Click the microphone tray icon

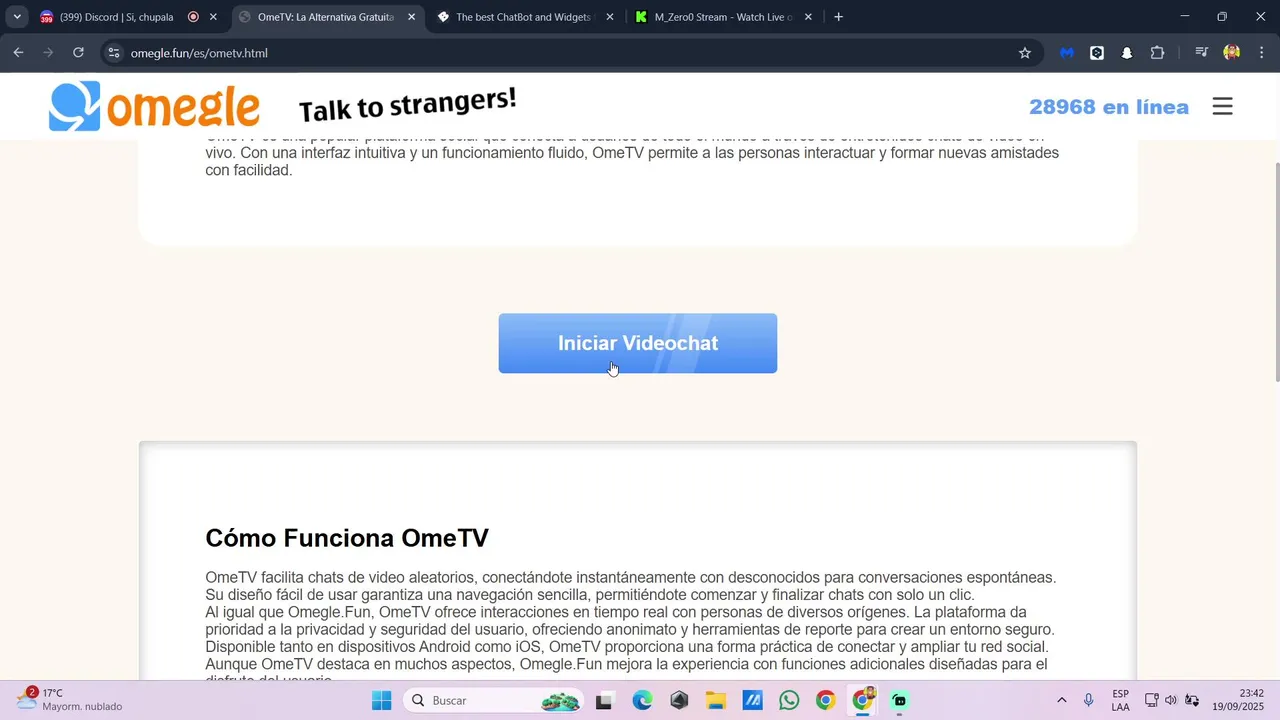click(x=1089, y=700)
